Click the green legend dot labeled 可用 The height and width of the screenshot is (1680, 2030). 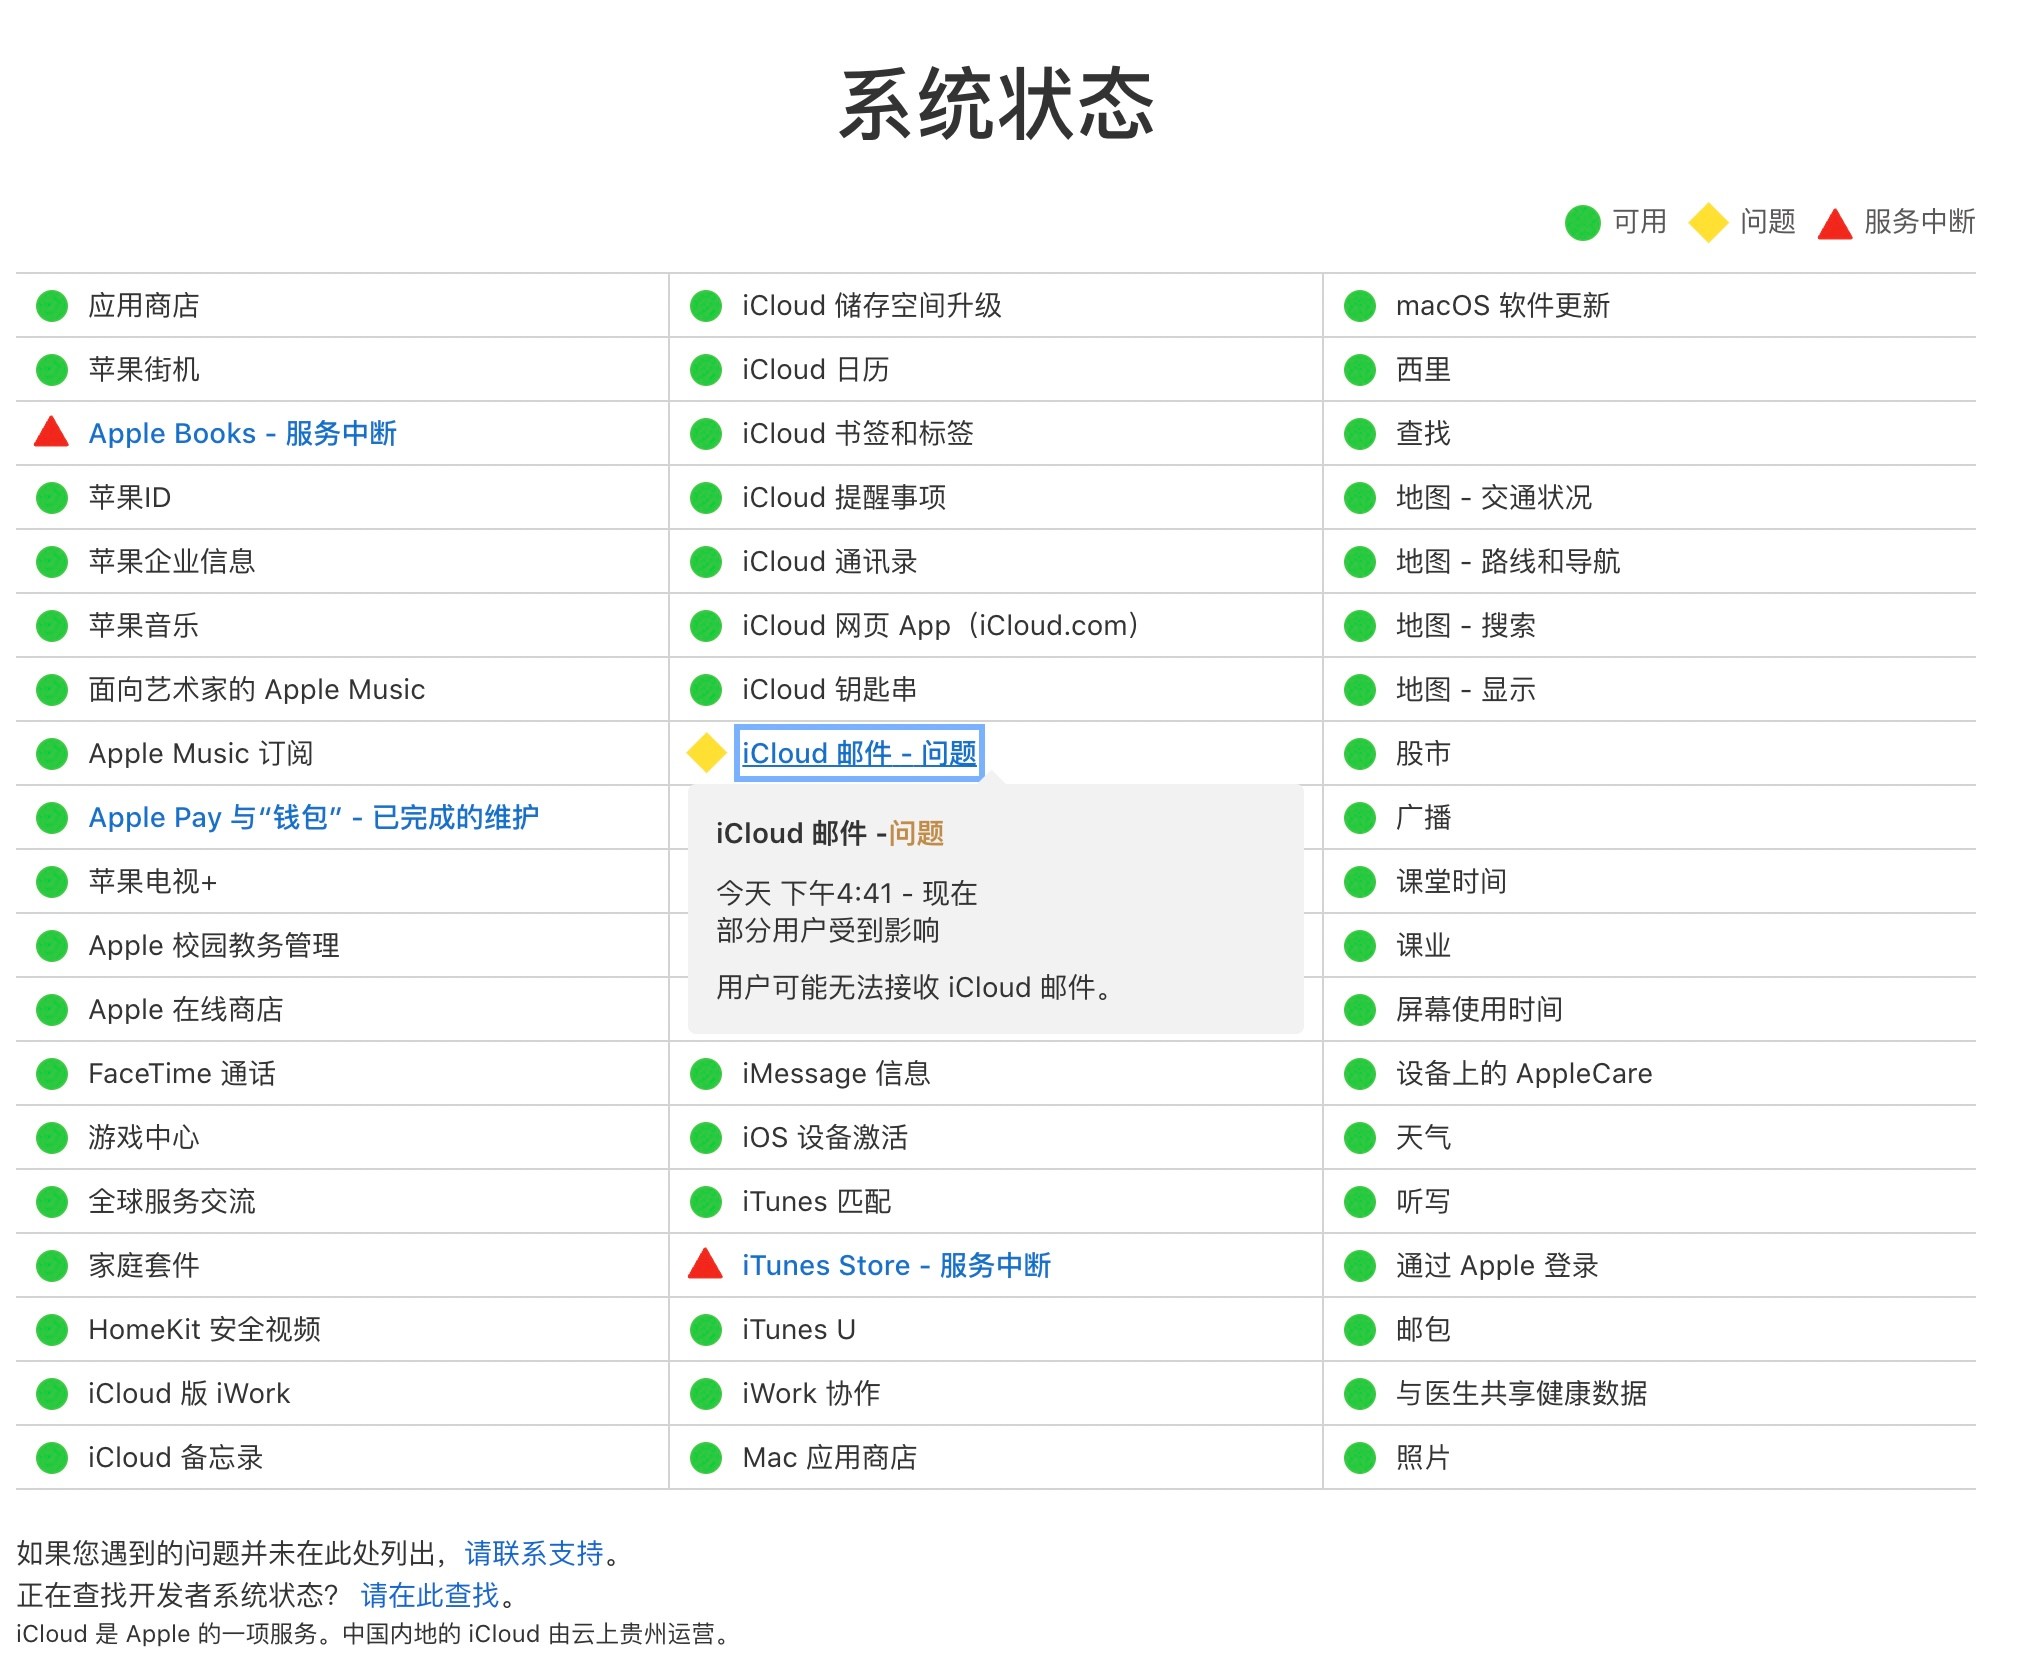coord(1585,222)
